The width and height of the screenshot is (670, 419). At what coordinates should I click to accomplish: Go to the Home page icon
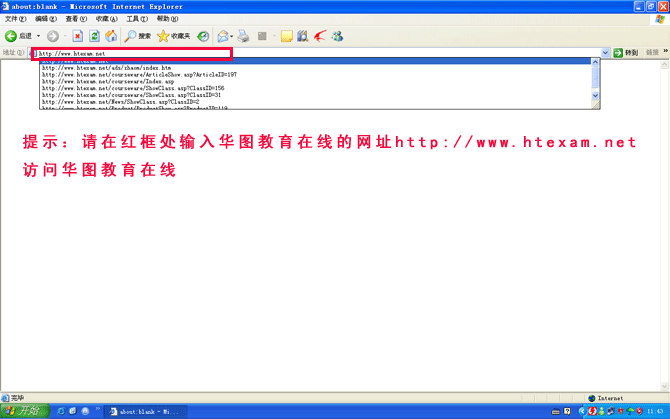[x=111, y=36]
